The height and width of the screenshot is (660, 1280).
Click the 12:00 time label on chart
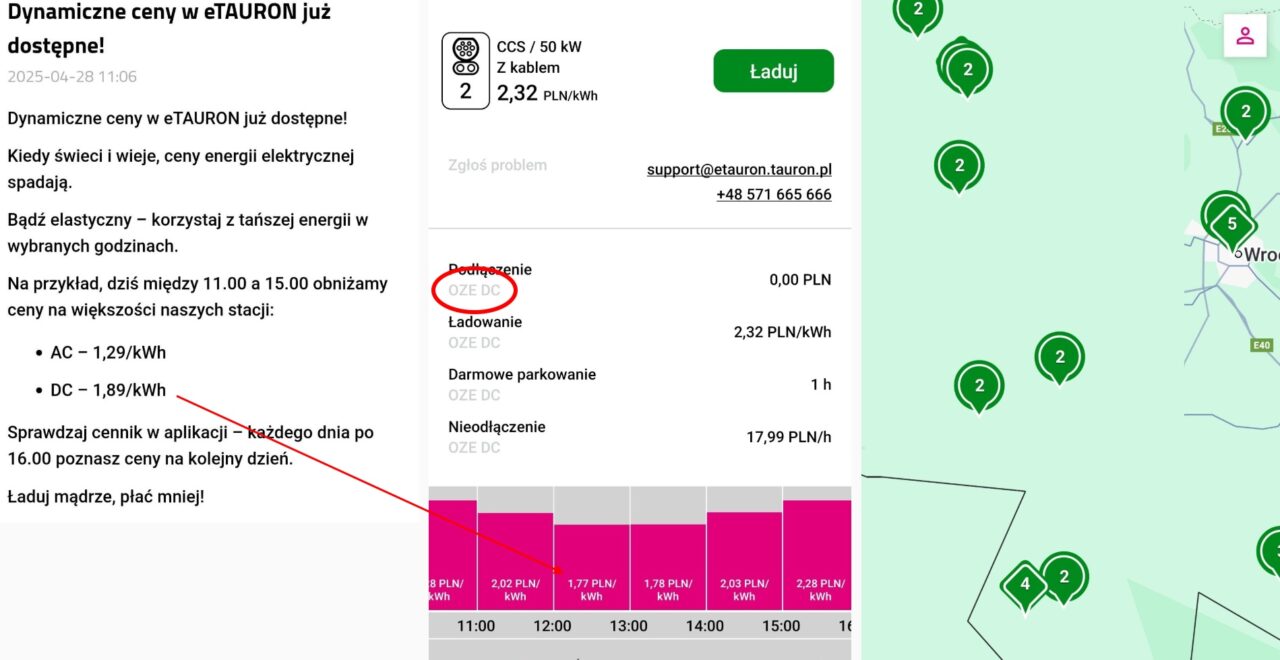[x=552, y=626]
